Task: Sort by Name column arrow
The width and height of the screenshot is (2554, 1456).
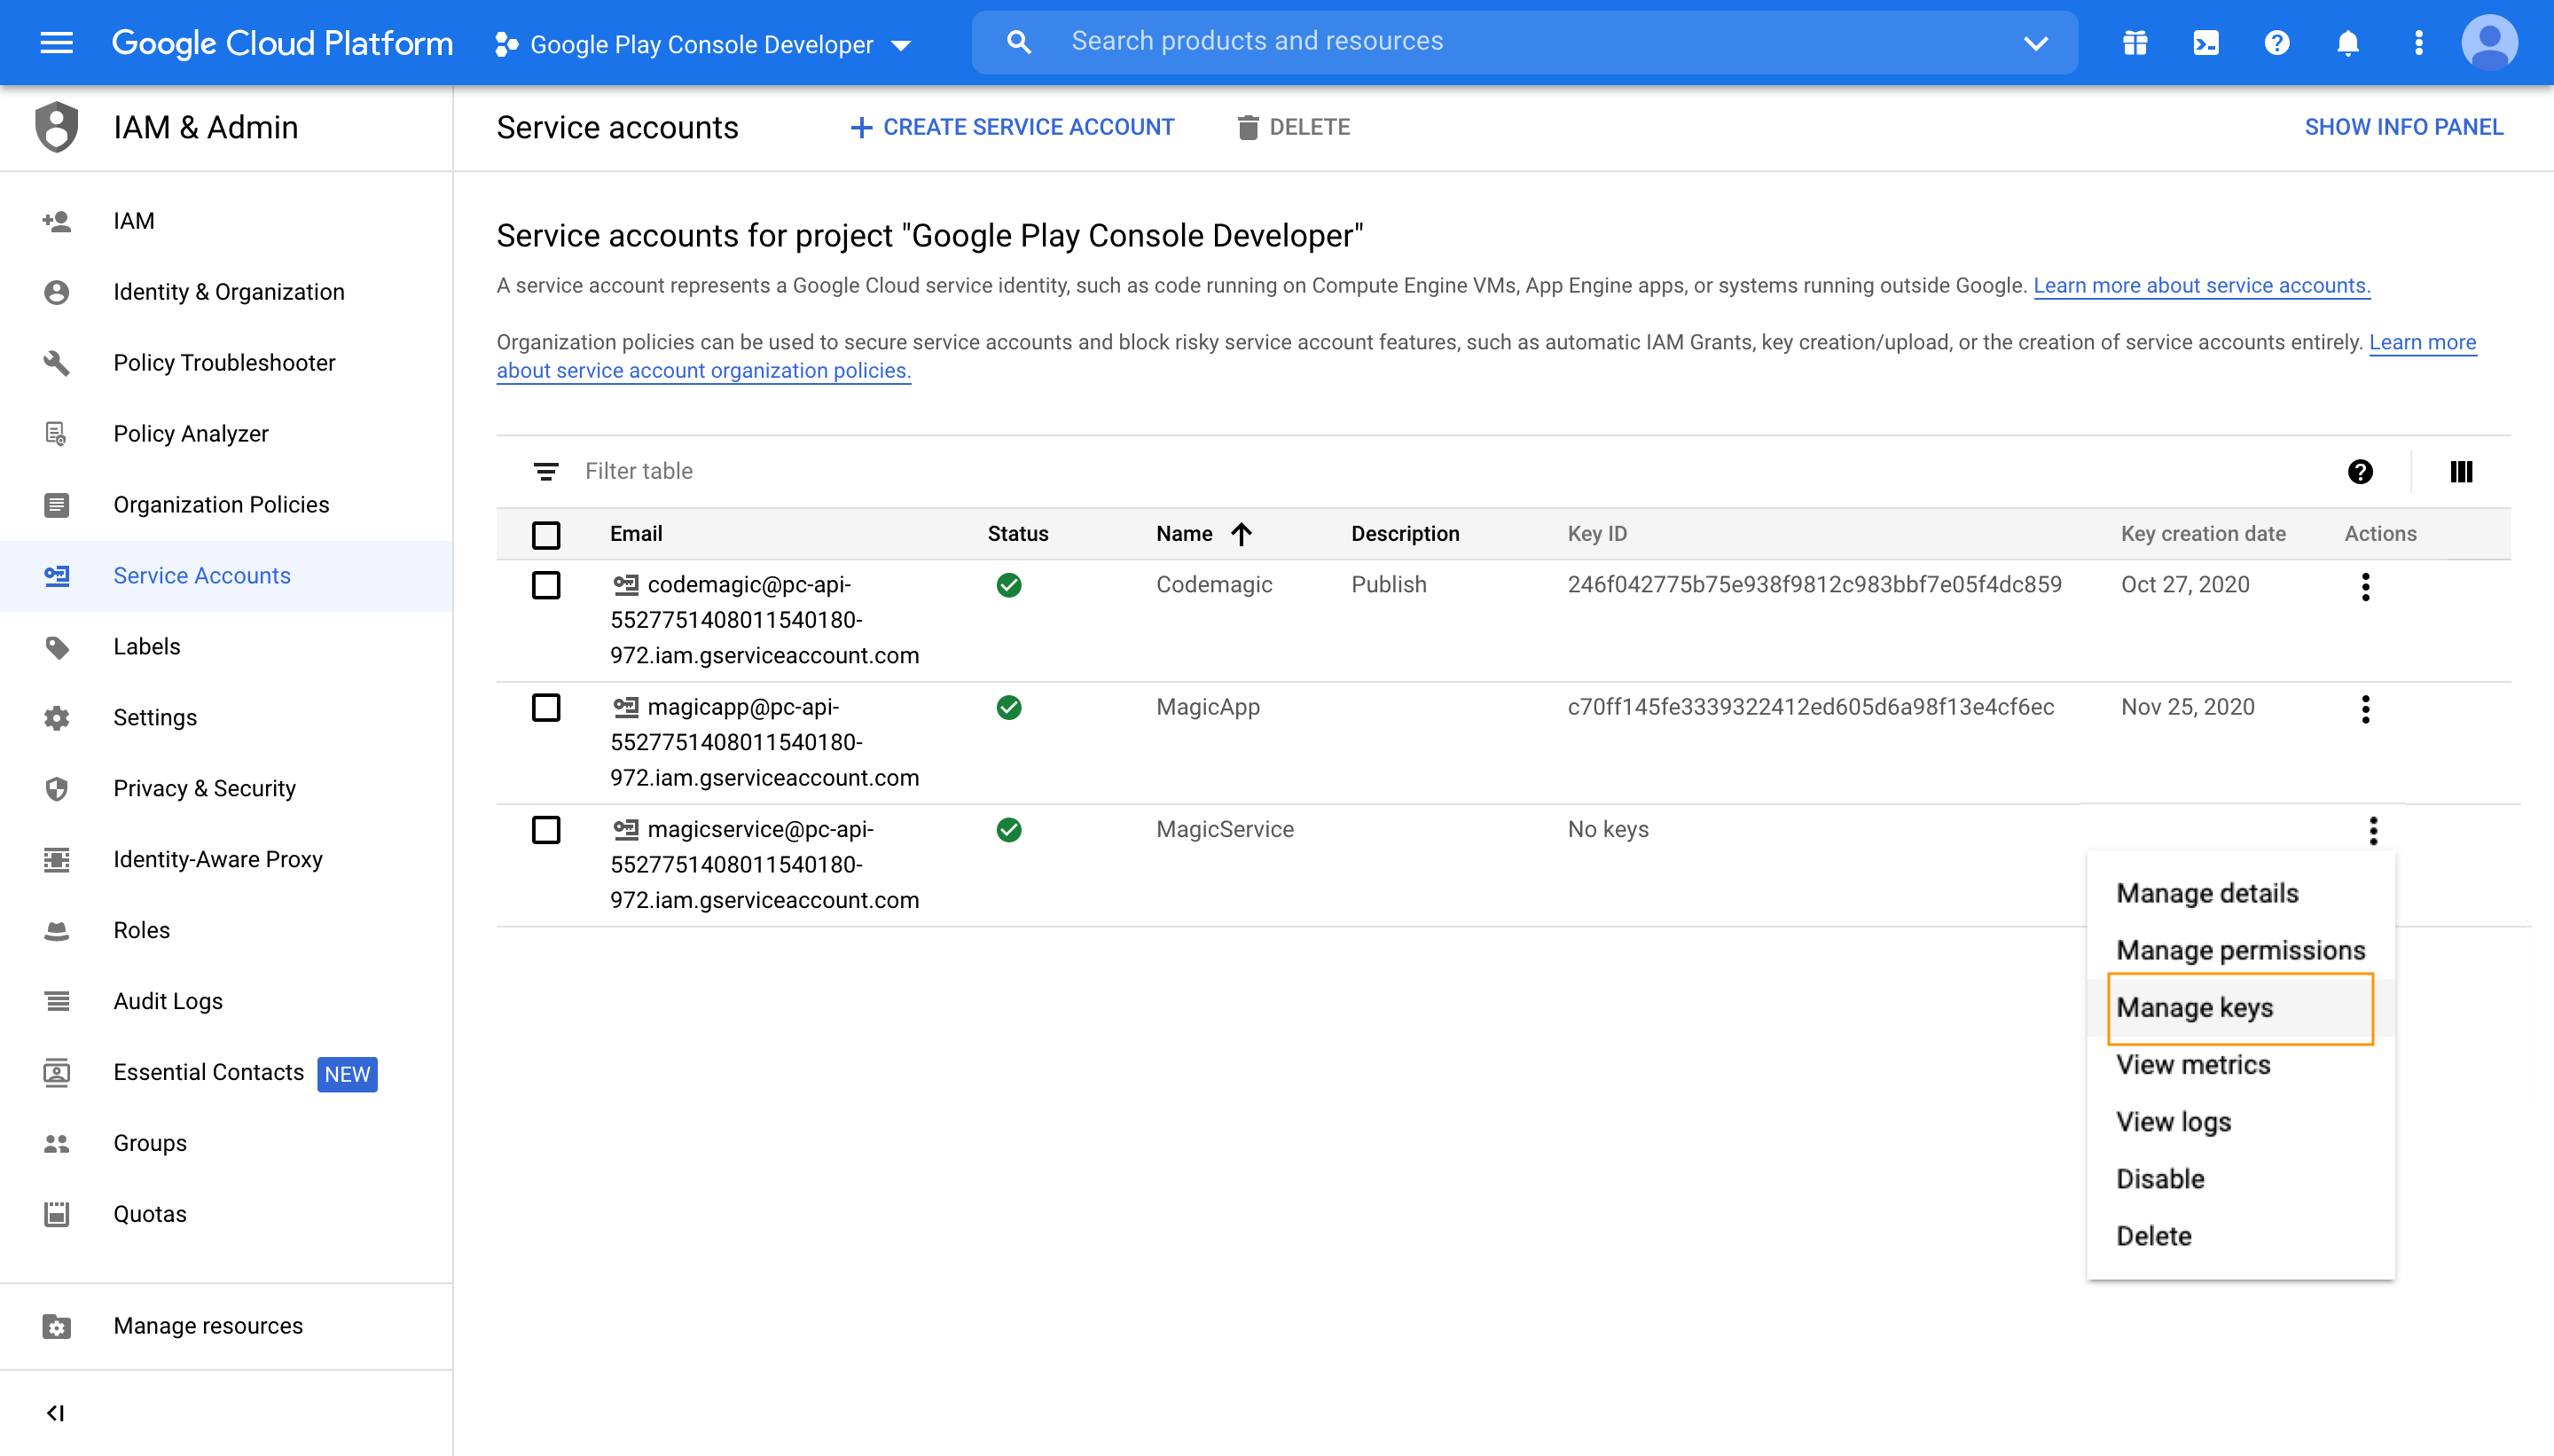Action: tap(1241, 534)
